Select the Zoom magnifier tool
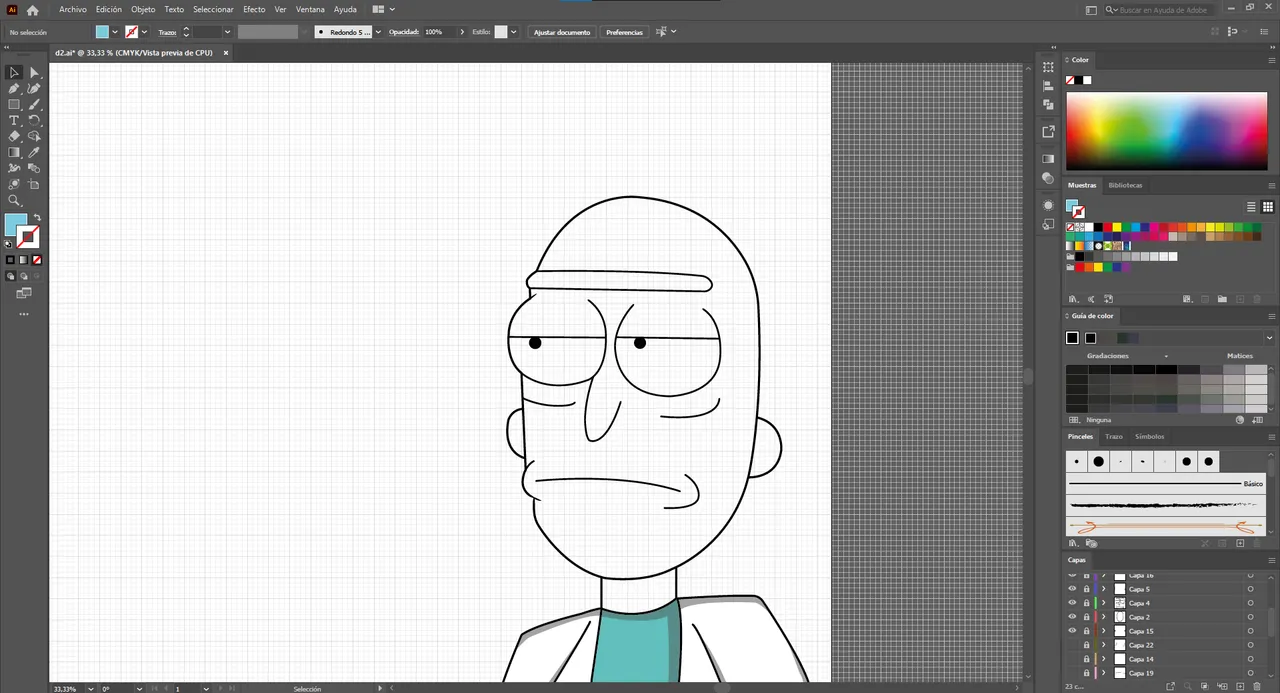Image resolution: width=1280 pixels, height=693 pixels. pyautogui.click(x=14, y=200)
